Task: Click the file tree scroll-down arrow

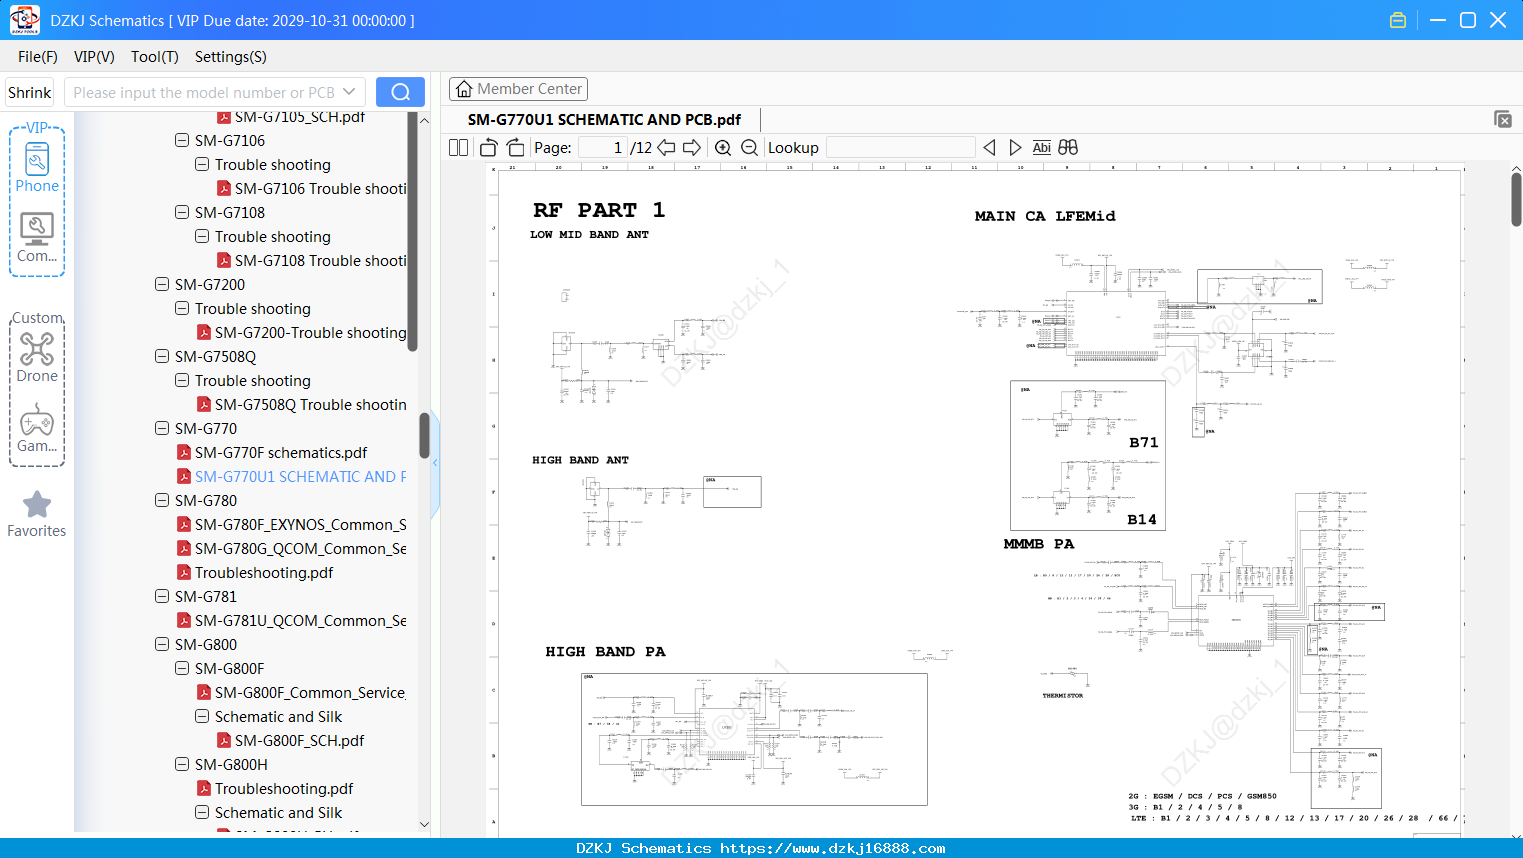Action: 424,825
